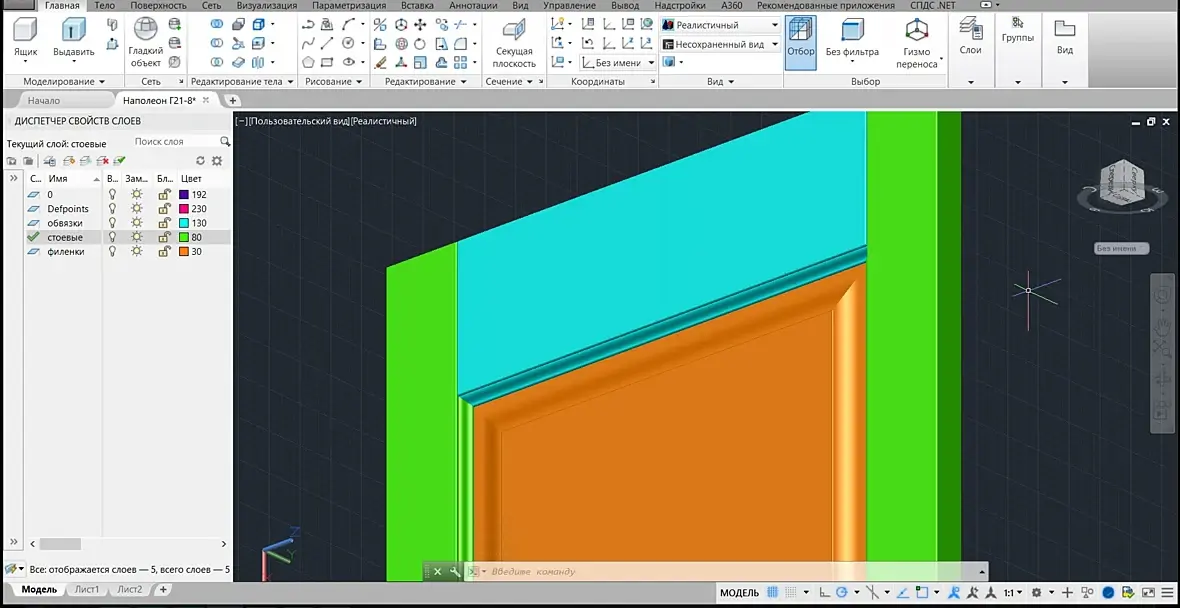
Task: Click the МОДЕЛЬ status bar button
Action: tap(739, 593)
